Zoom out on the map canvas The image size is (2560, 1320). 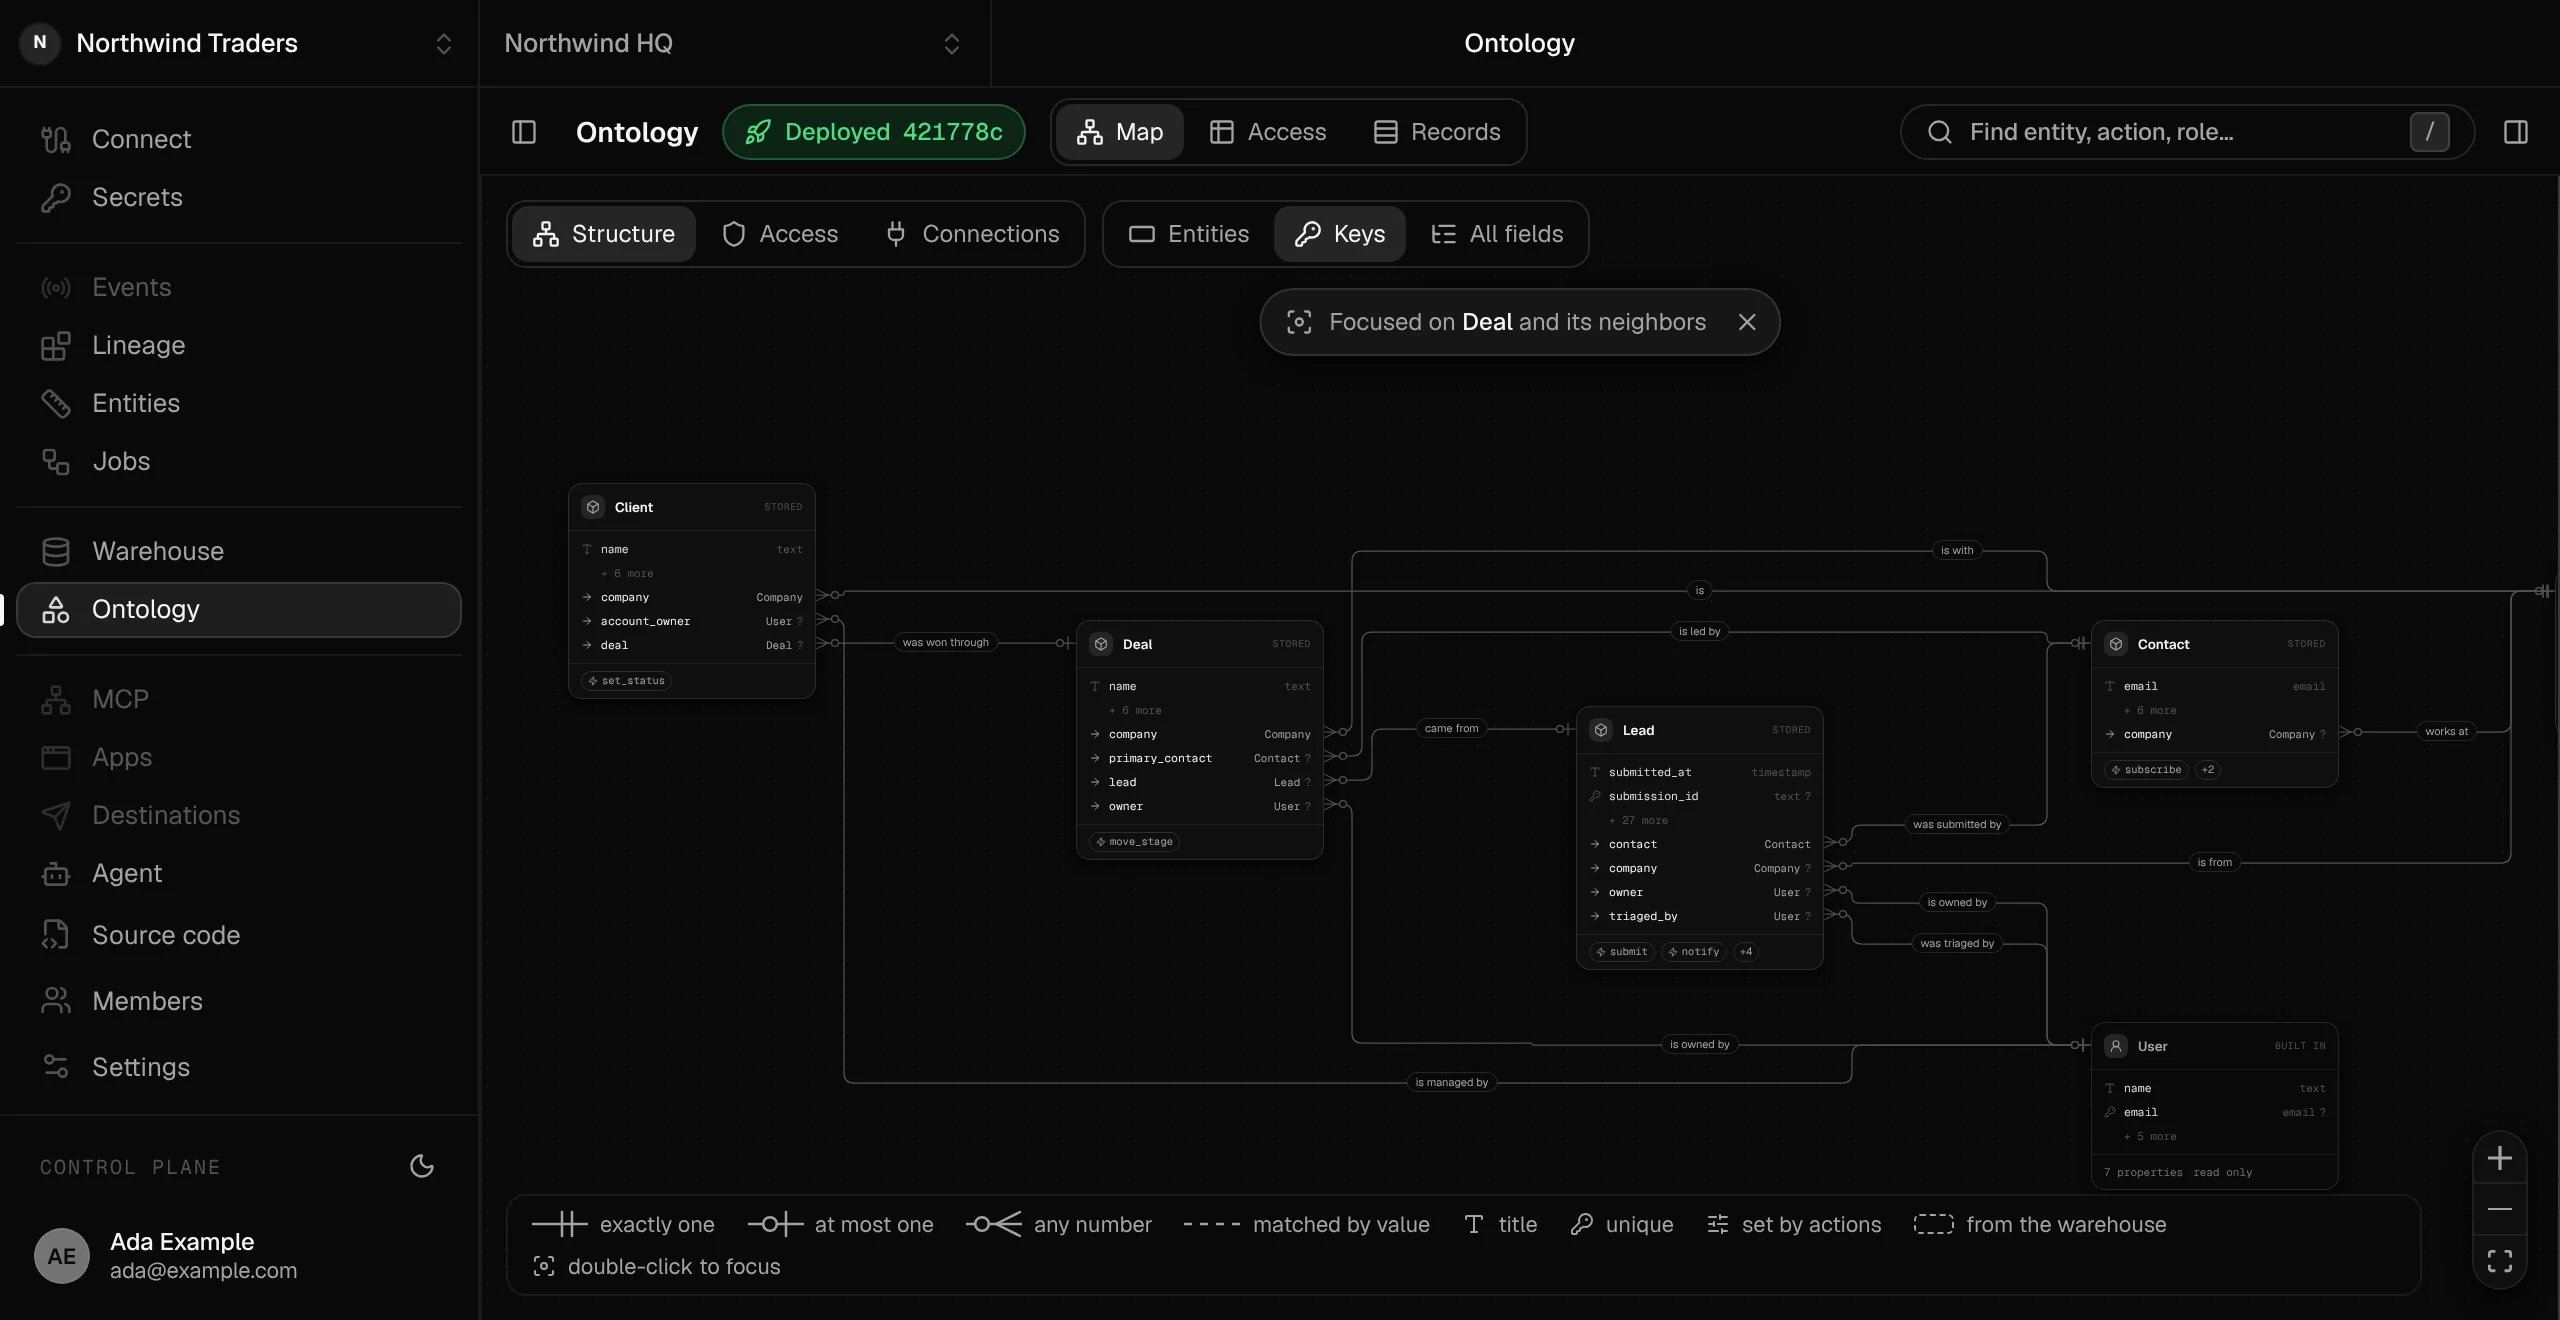(2500, 1209)
